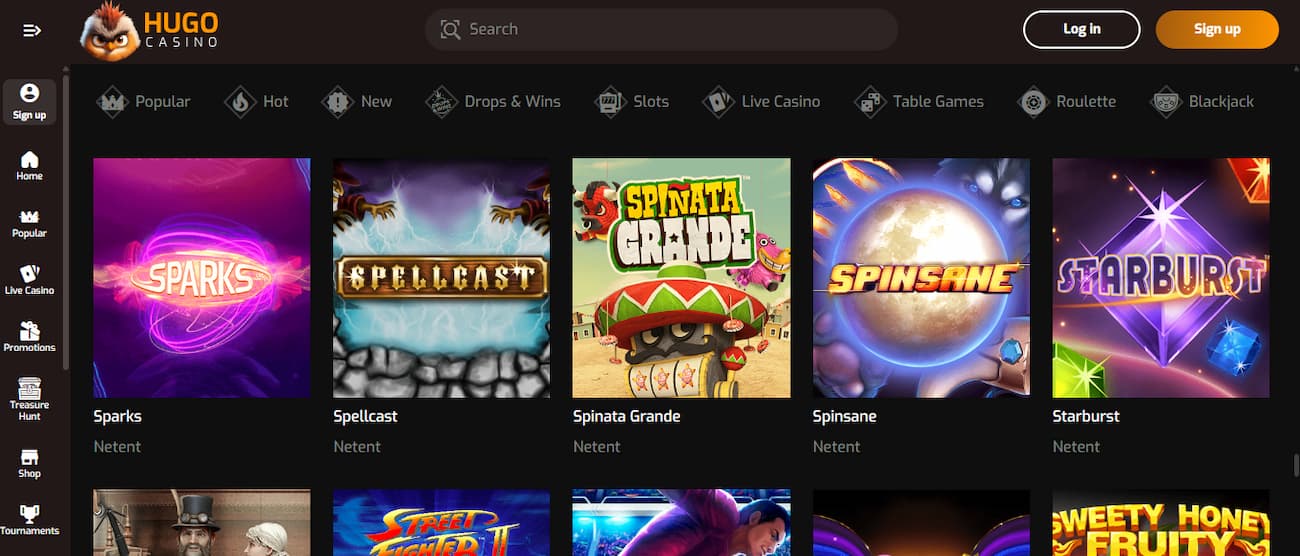Switch to the New category tab label
Image resolution: width=1300 pixels, height=556 pixels.
(x=376, y=101)
